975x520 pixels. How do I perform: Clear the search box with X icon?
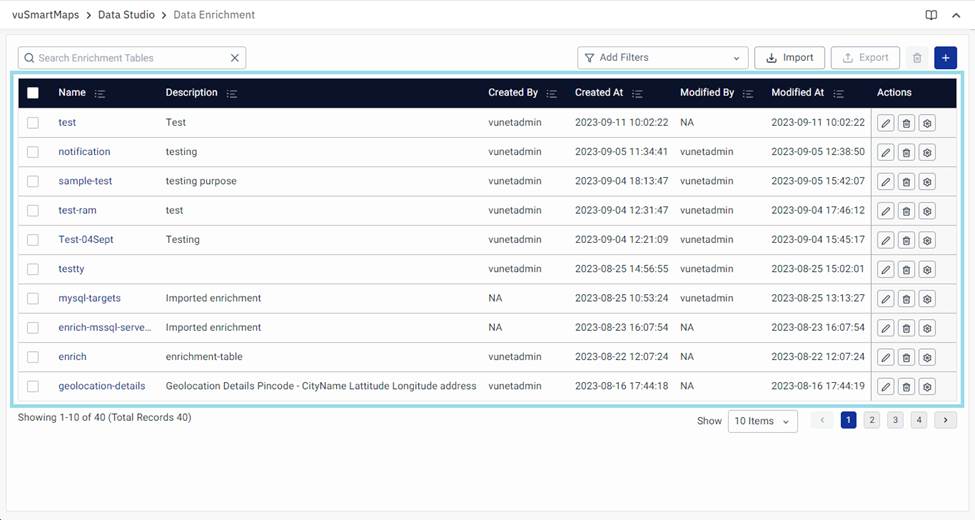235,58
